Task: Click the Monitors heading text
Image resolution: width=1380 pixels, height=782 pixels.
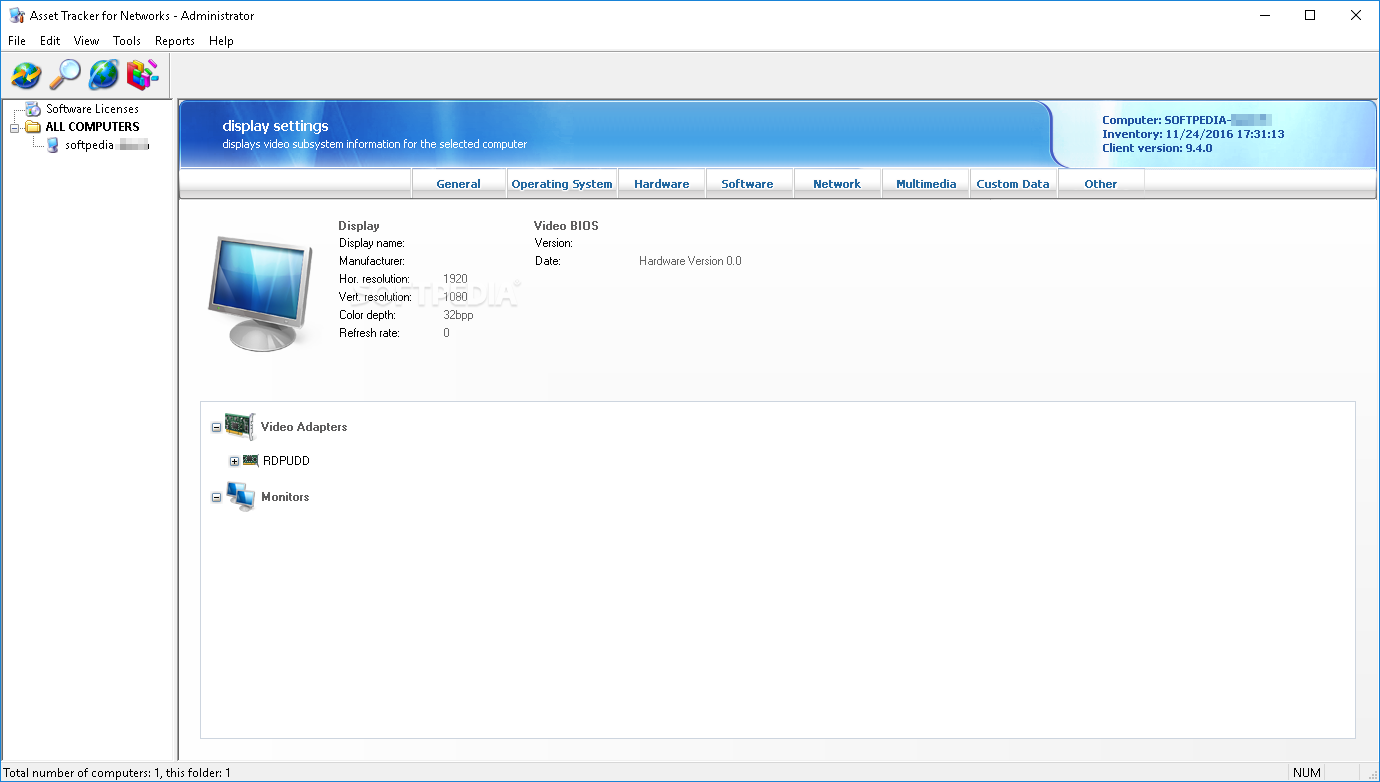Action: click(285, 497)
